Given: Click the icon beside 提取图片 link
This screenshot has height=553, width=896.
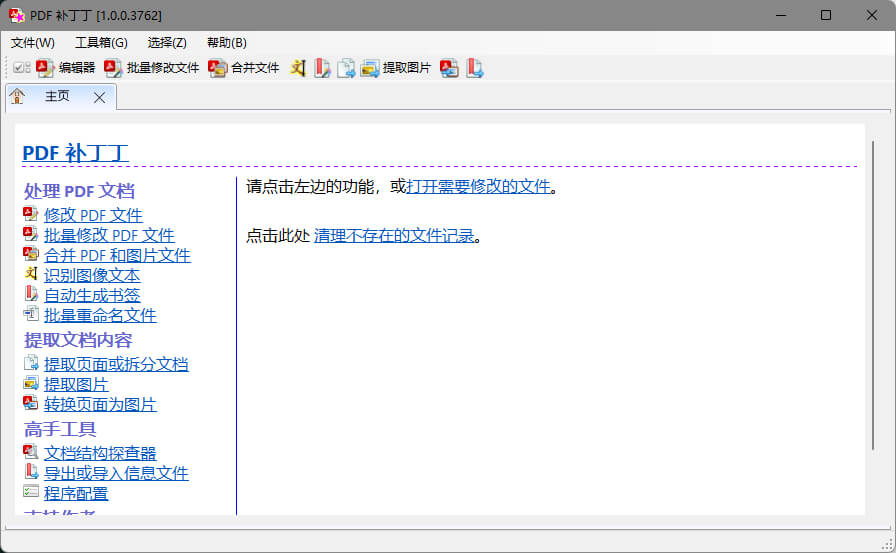Looking at the screenshot, I should click(31, 383).
